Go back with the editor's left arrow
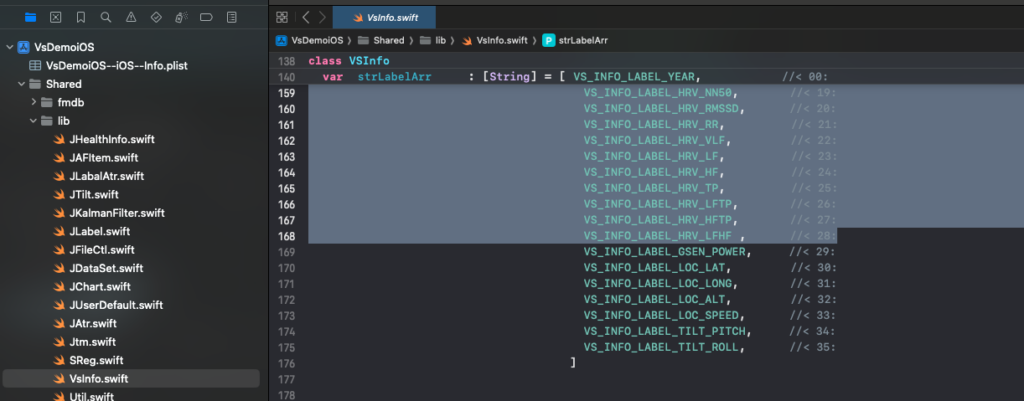The image size is (1024, 401). 306,17
